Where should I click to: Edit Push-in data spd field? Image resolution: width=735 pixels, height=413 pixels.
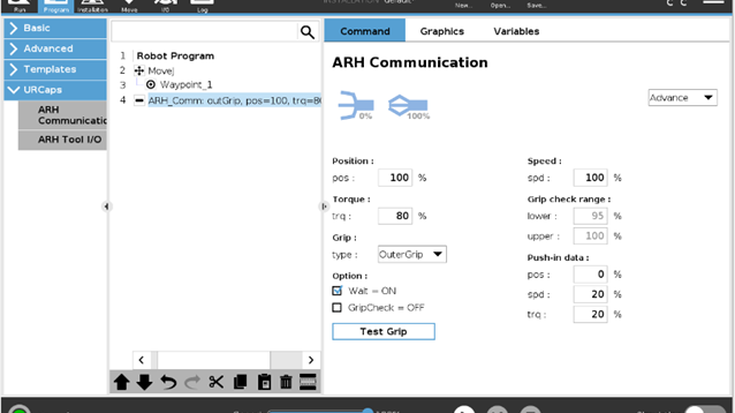[x=590, y=294]
